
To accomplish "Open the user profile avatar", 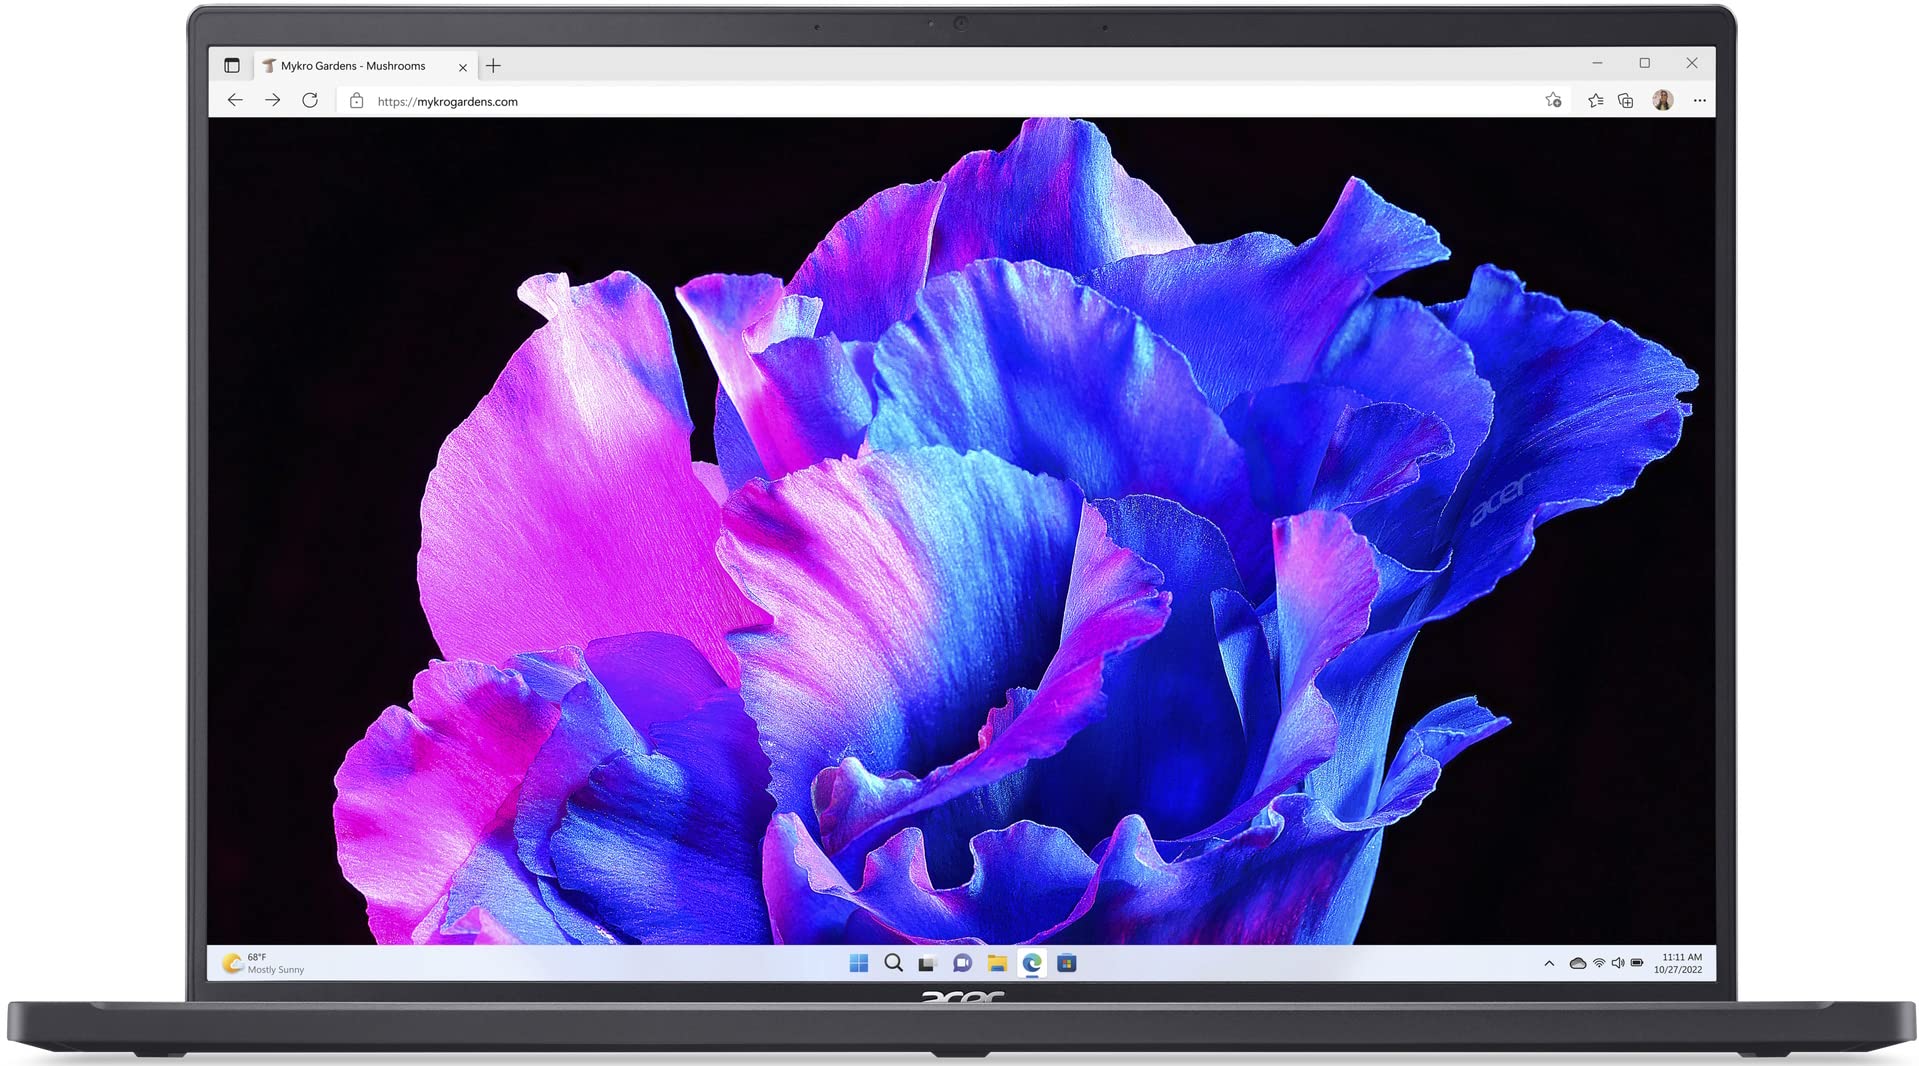I will click(x=1663, y=100).
